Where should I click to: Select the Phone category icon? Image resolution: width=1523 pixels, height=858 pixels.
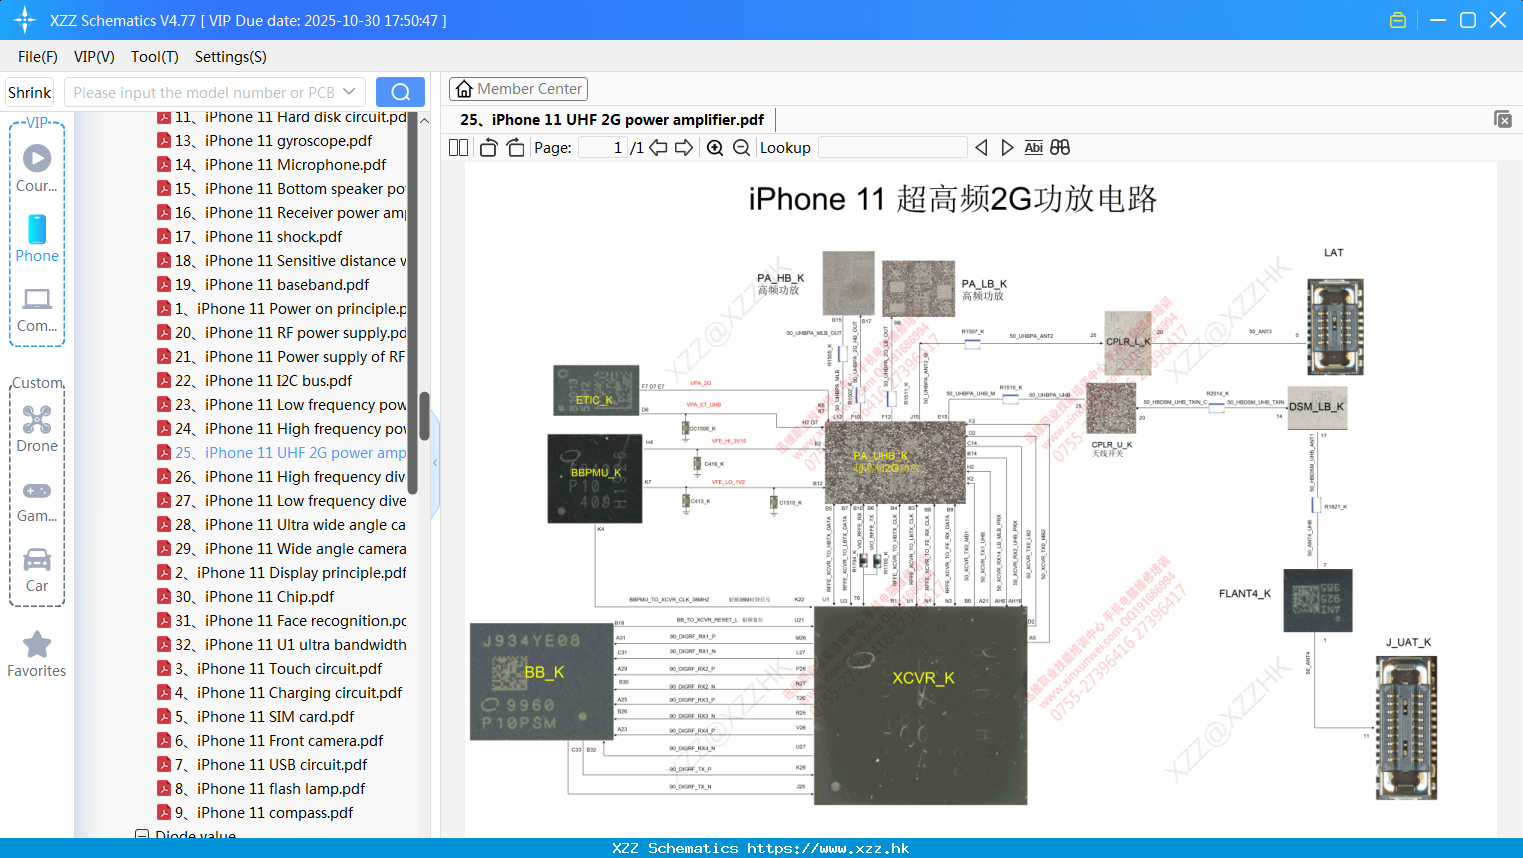click(x=37, y=239)
